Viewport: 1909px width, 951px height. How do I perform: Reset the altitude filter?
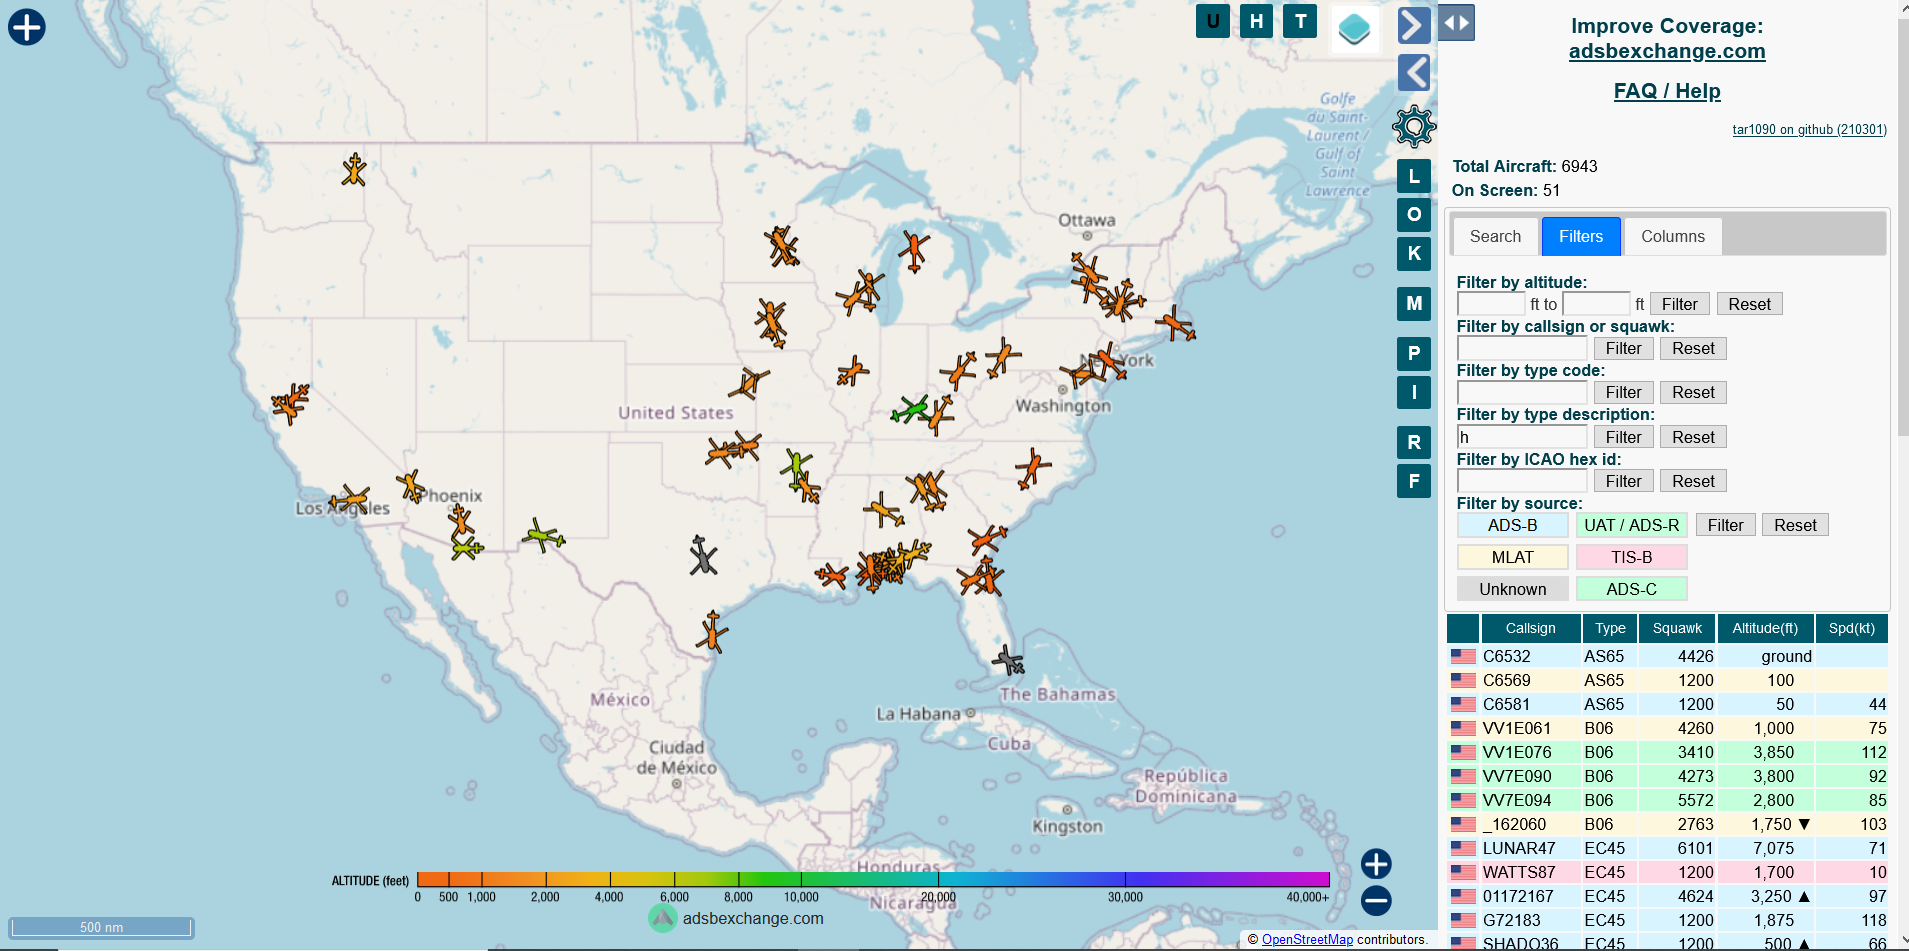tap(1749, 304)
